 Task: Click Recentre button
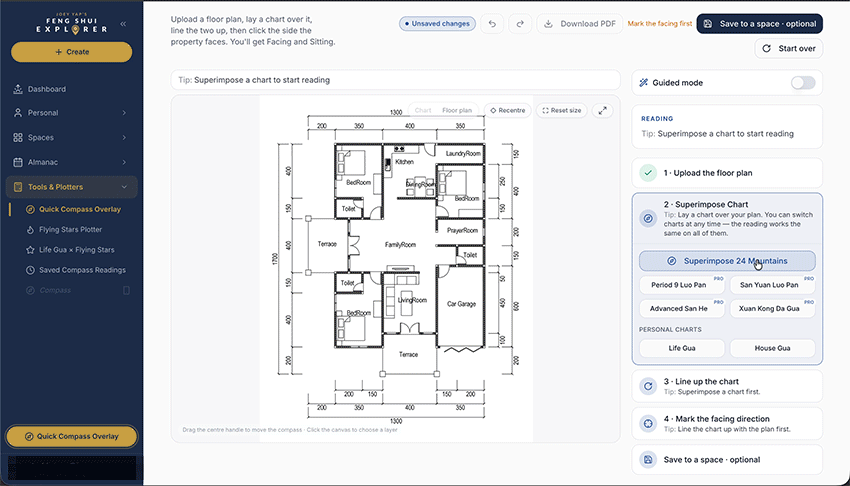(x=507, y=111)
